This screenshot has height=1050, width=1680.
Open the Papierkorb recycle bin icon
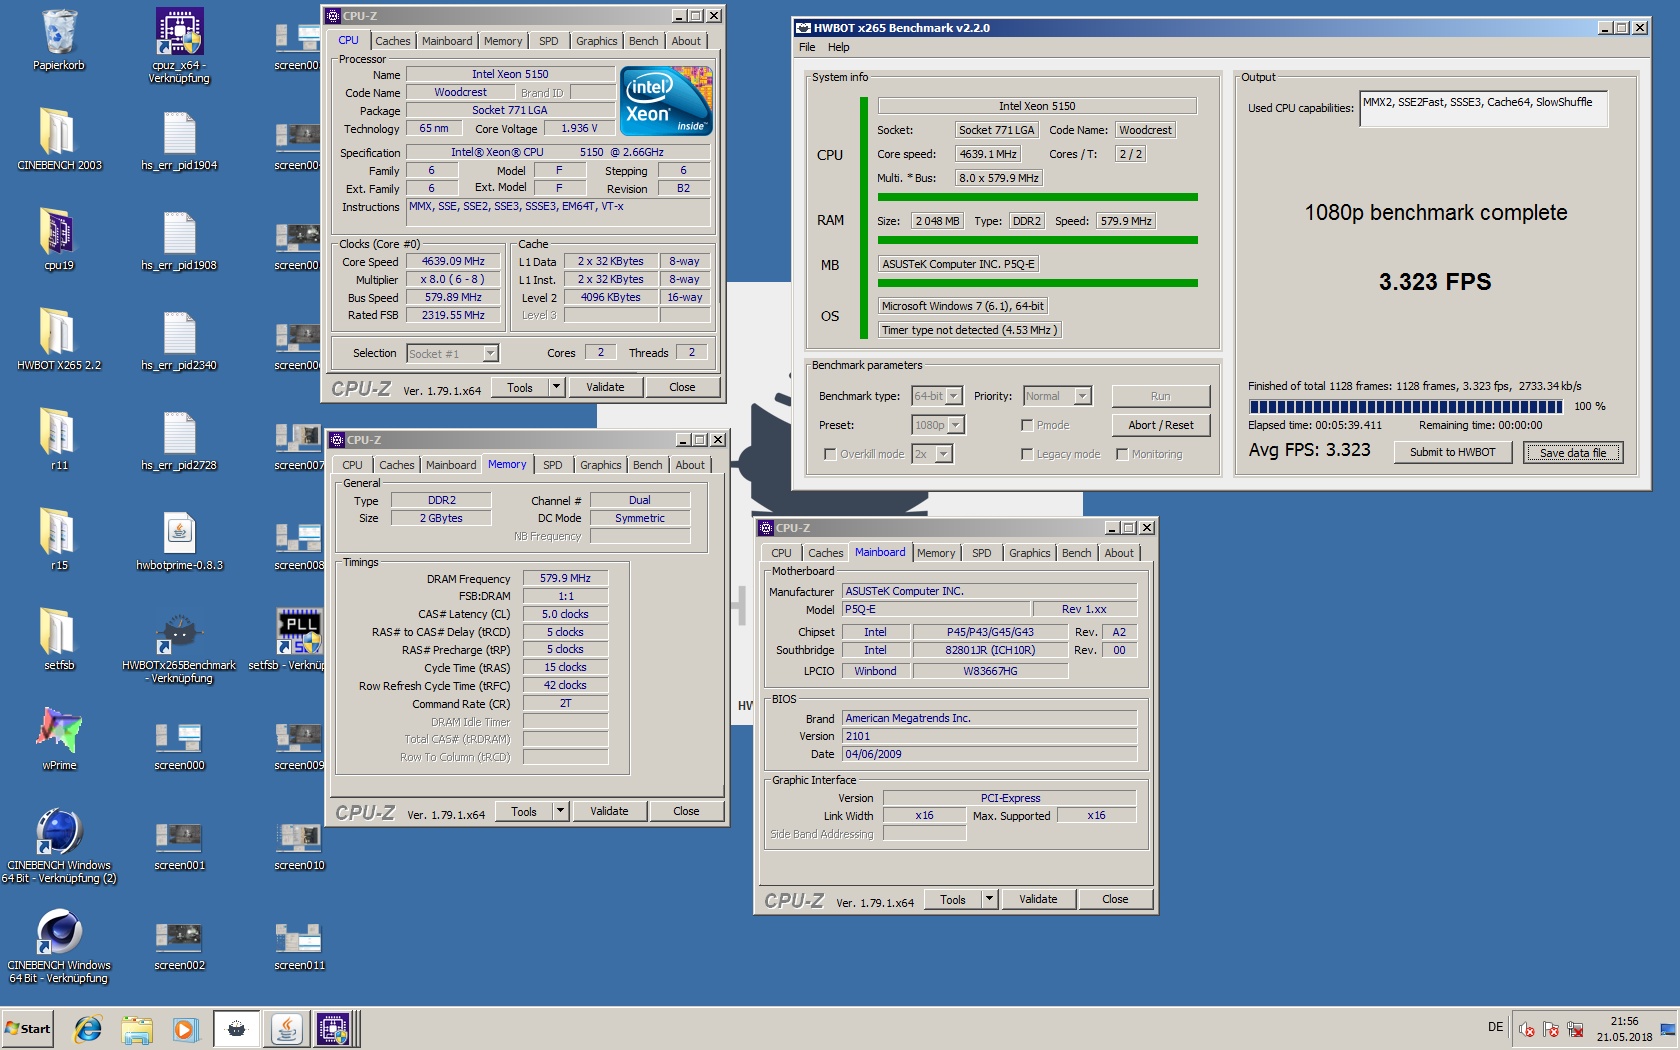[59, 40]
